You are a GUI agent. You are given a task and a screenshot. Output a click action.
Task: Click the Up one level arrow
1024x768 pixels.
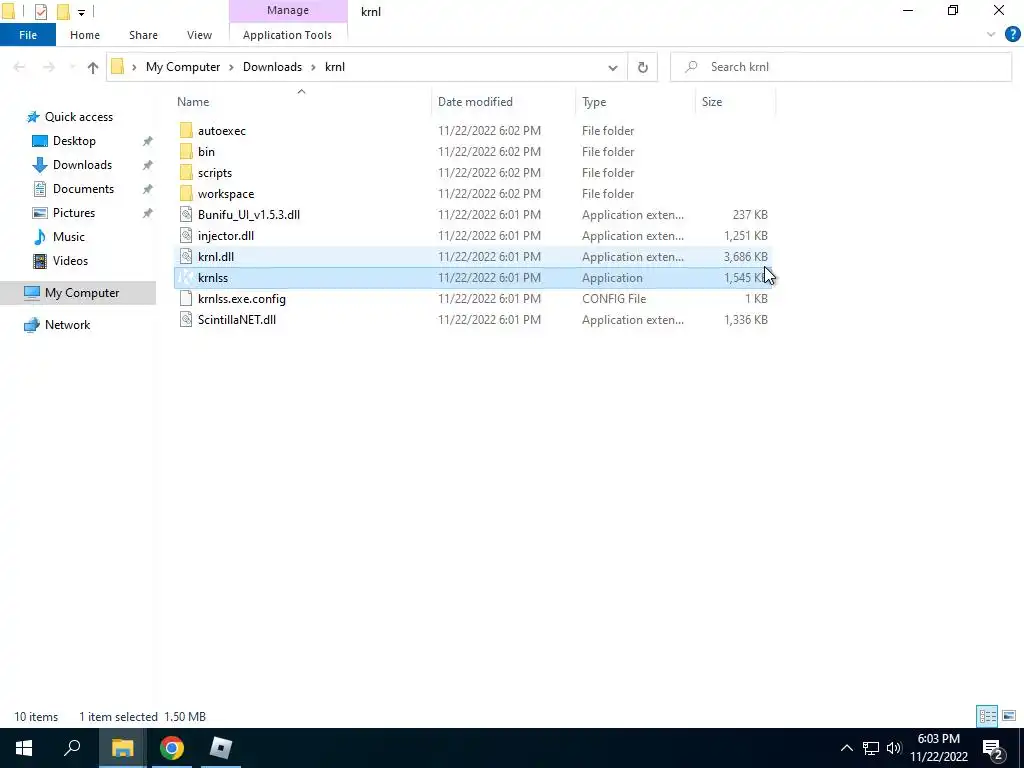coord(93,67)
